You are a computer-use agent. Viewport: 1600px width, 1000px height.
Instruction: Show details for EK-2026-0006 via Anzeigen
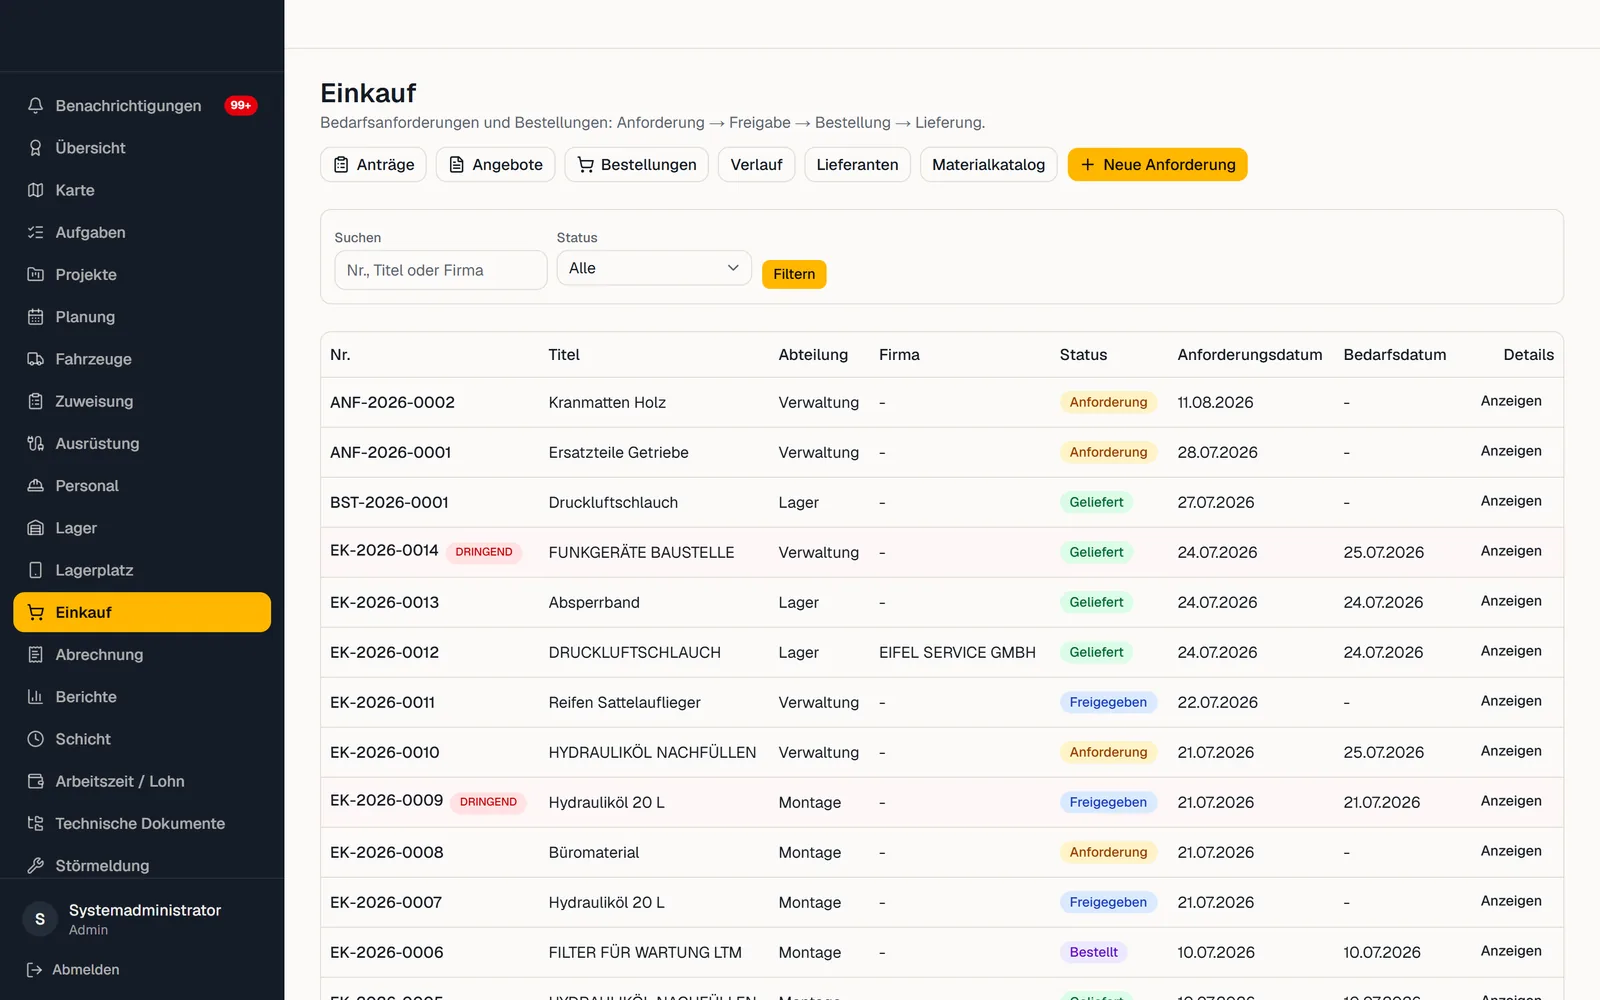pyautogui.click(x=1511, y=951)
